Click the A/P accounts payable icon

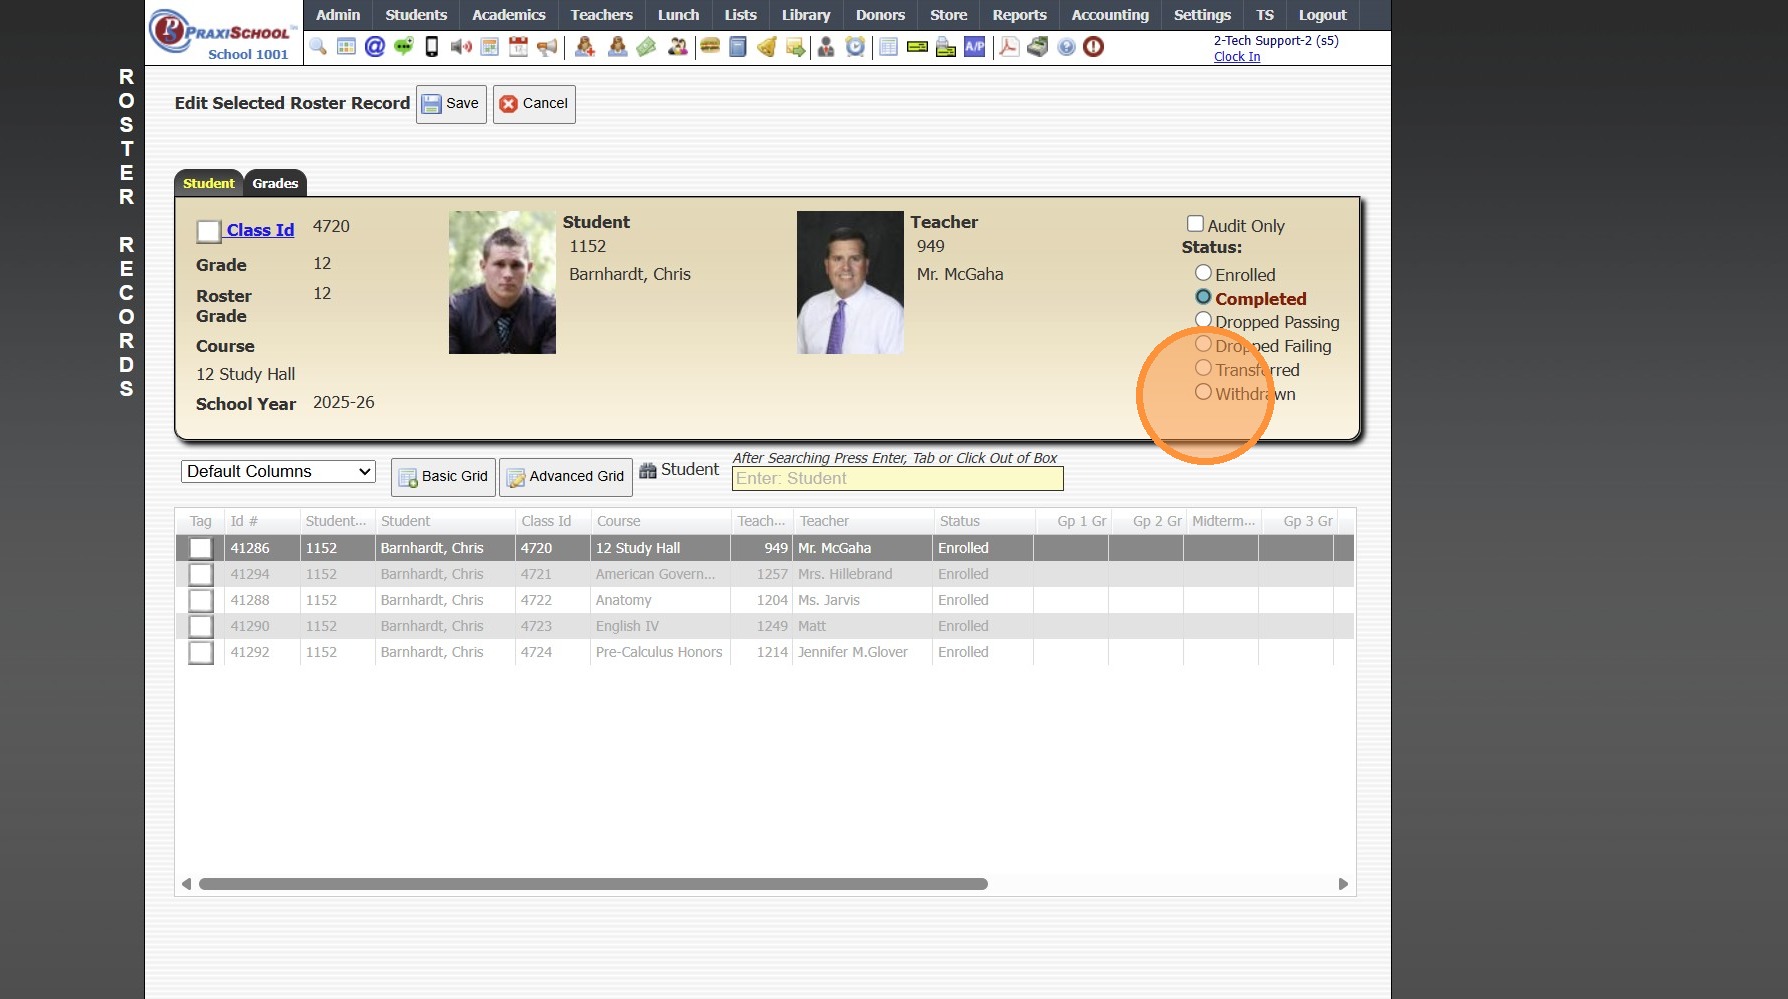pyautogui.click(x=975, y=47)
